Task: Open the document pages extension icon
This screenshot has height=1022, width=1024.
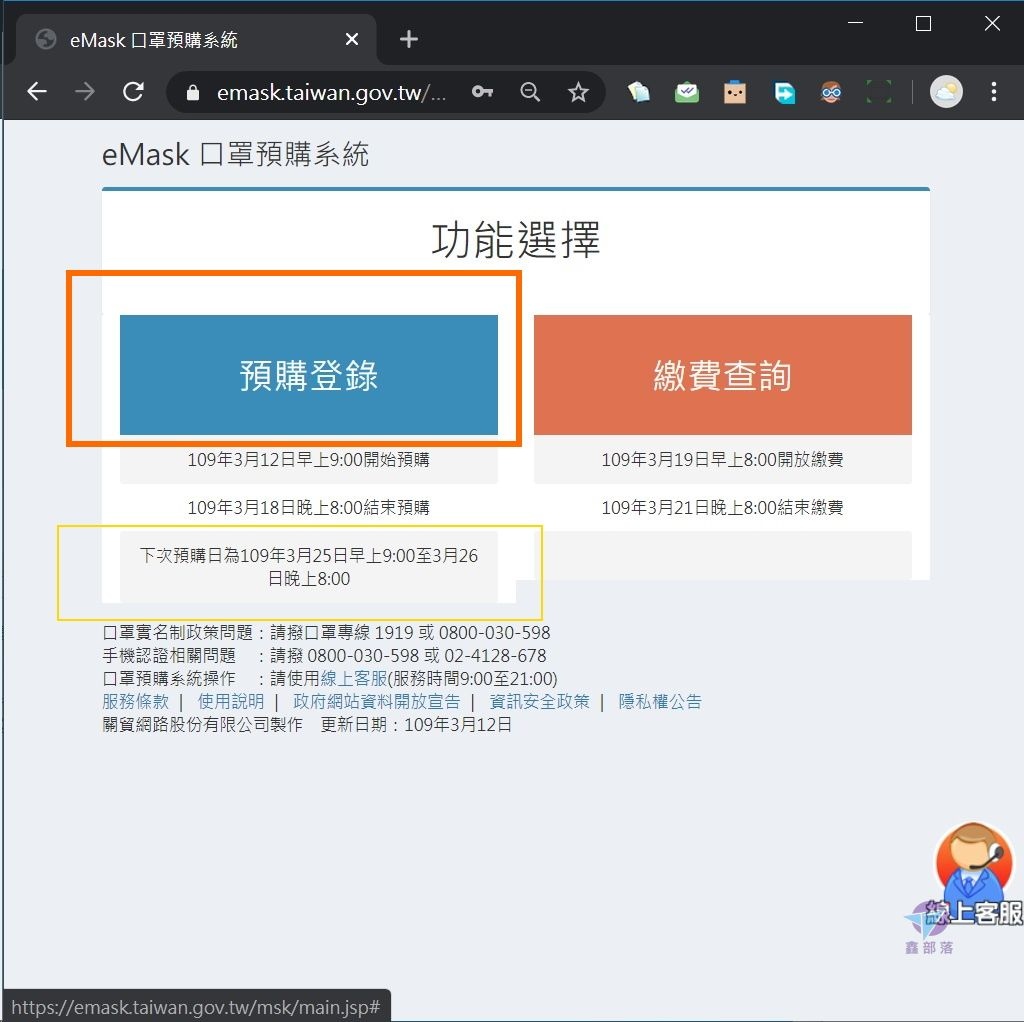Action: tap(639, 92)
